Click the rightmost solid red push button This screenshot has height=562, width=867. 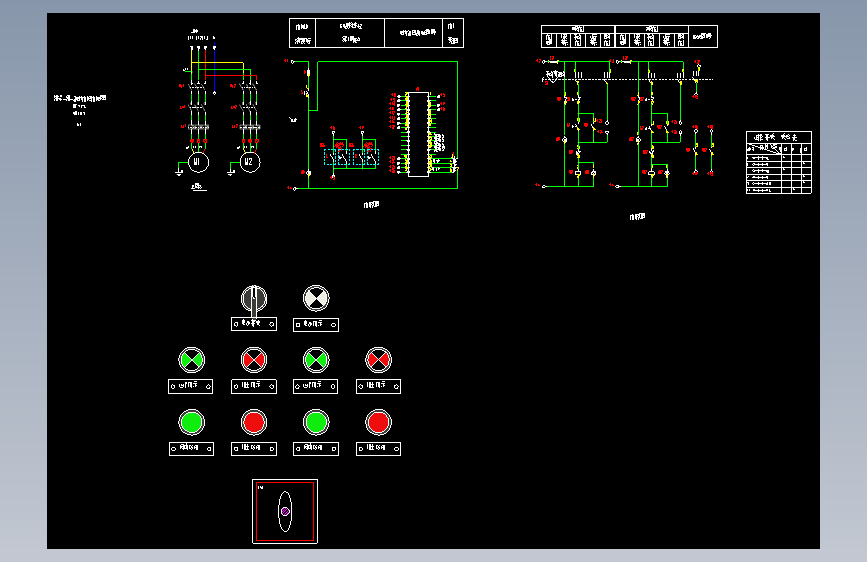(x=378, y=423)
